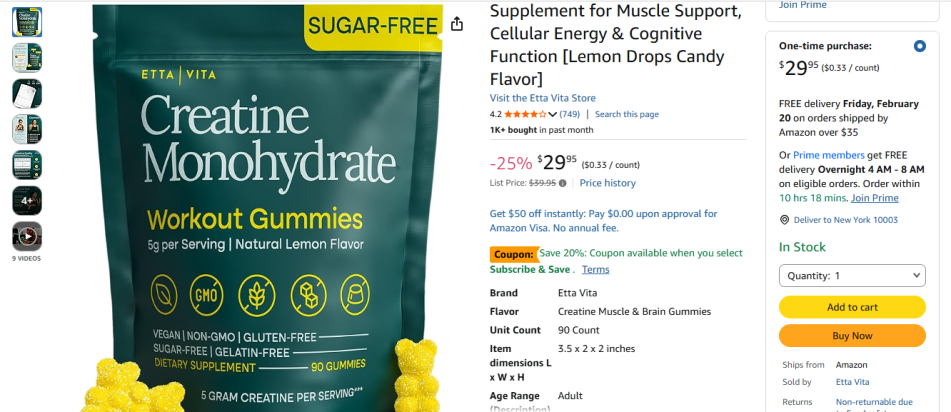Expand the rating breakdown chevron
Viewport: 951px width, 412px height.
pos(552,115)
